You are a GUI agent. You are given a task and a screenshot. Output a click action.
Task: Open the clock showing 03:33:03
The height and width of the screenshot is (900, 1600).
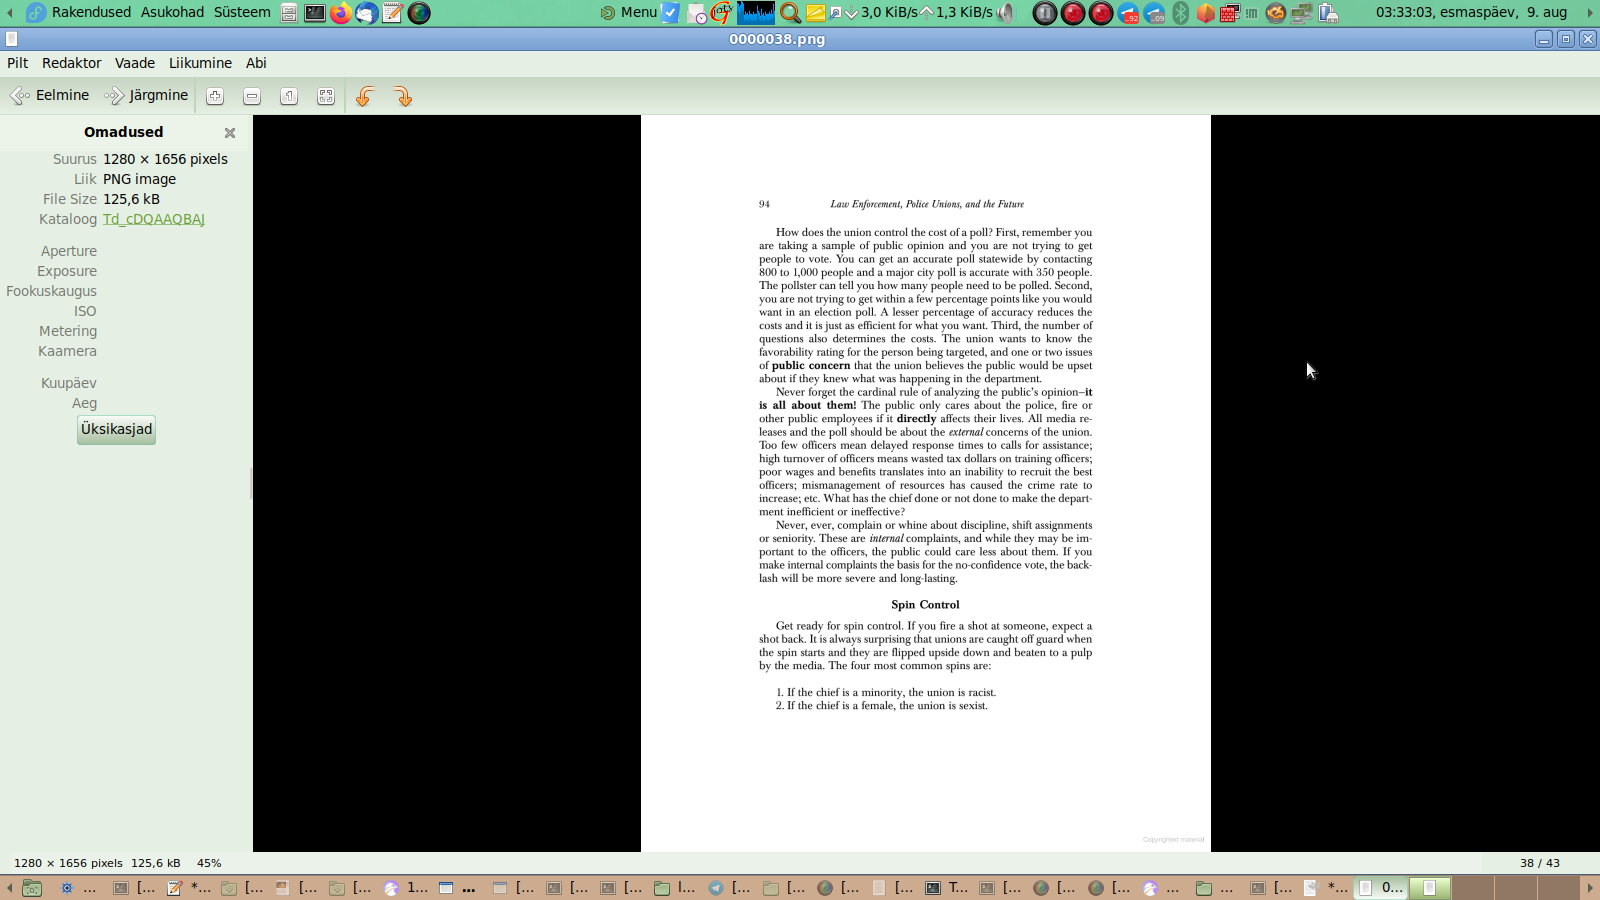pos(1471,12)
